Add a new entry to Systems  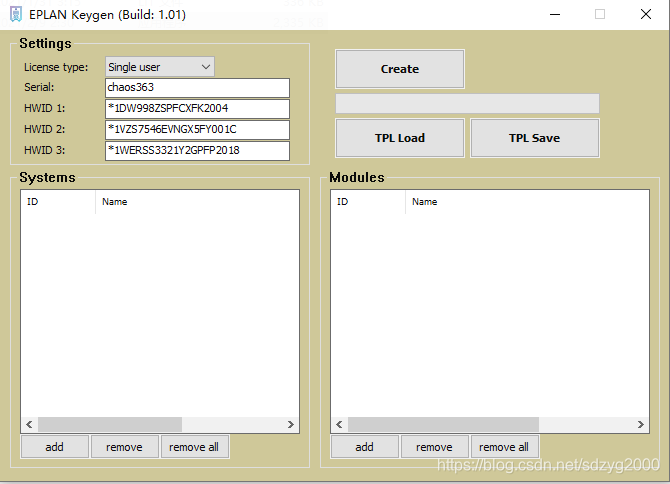55,447
